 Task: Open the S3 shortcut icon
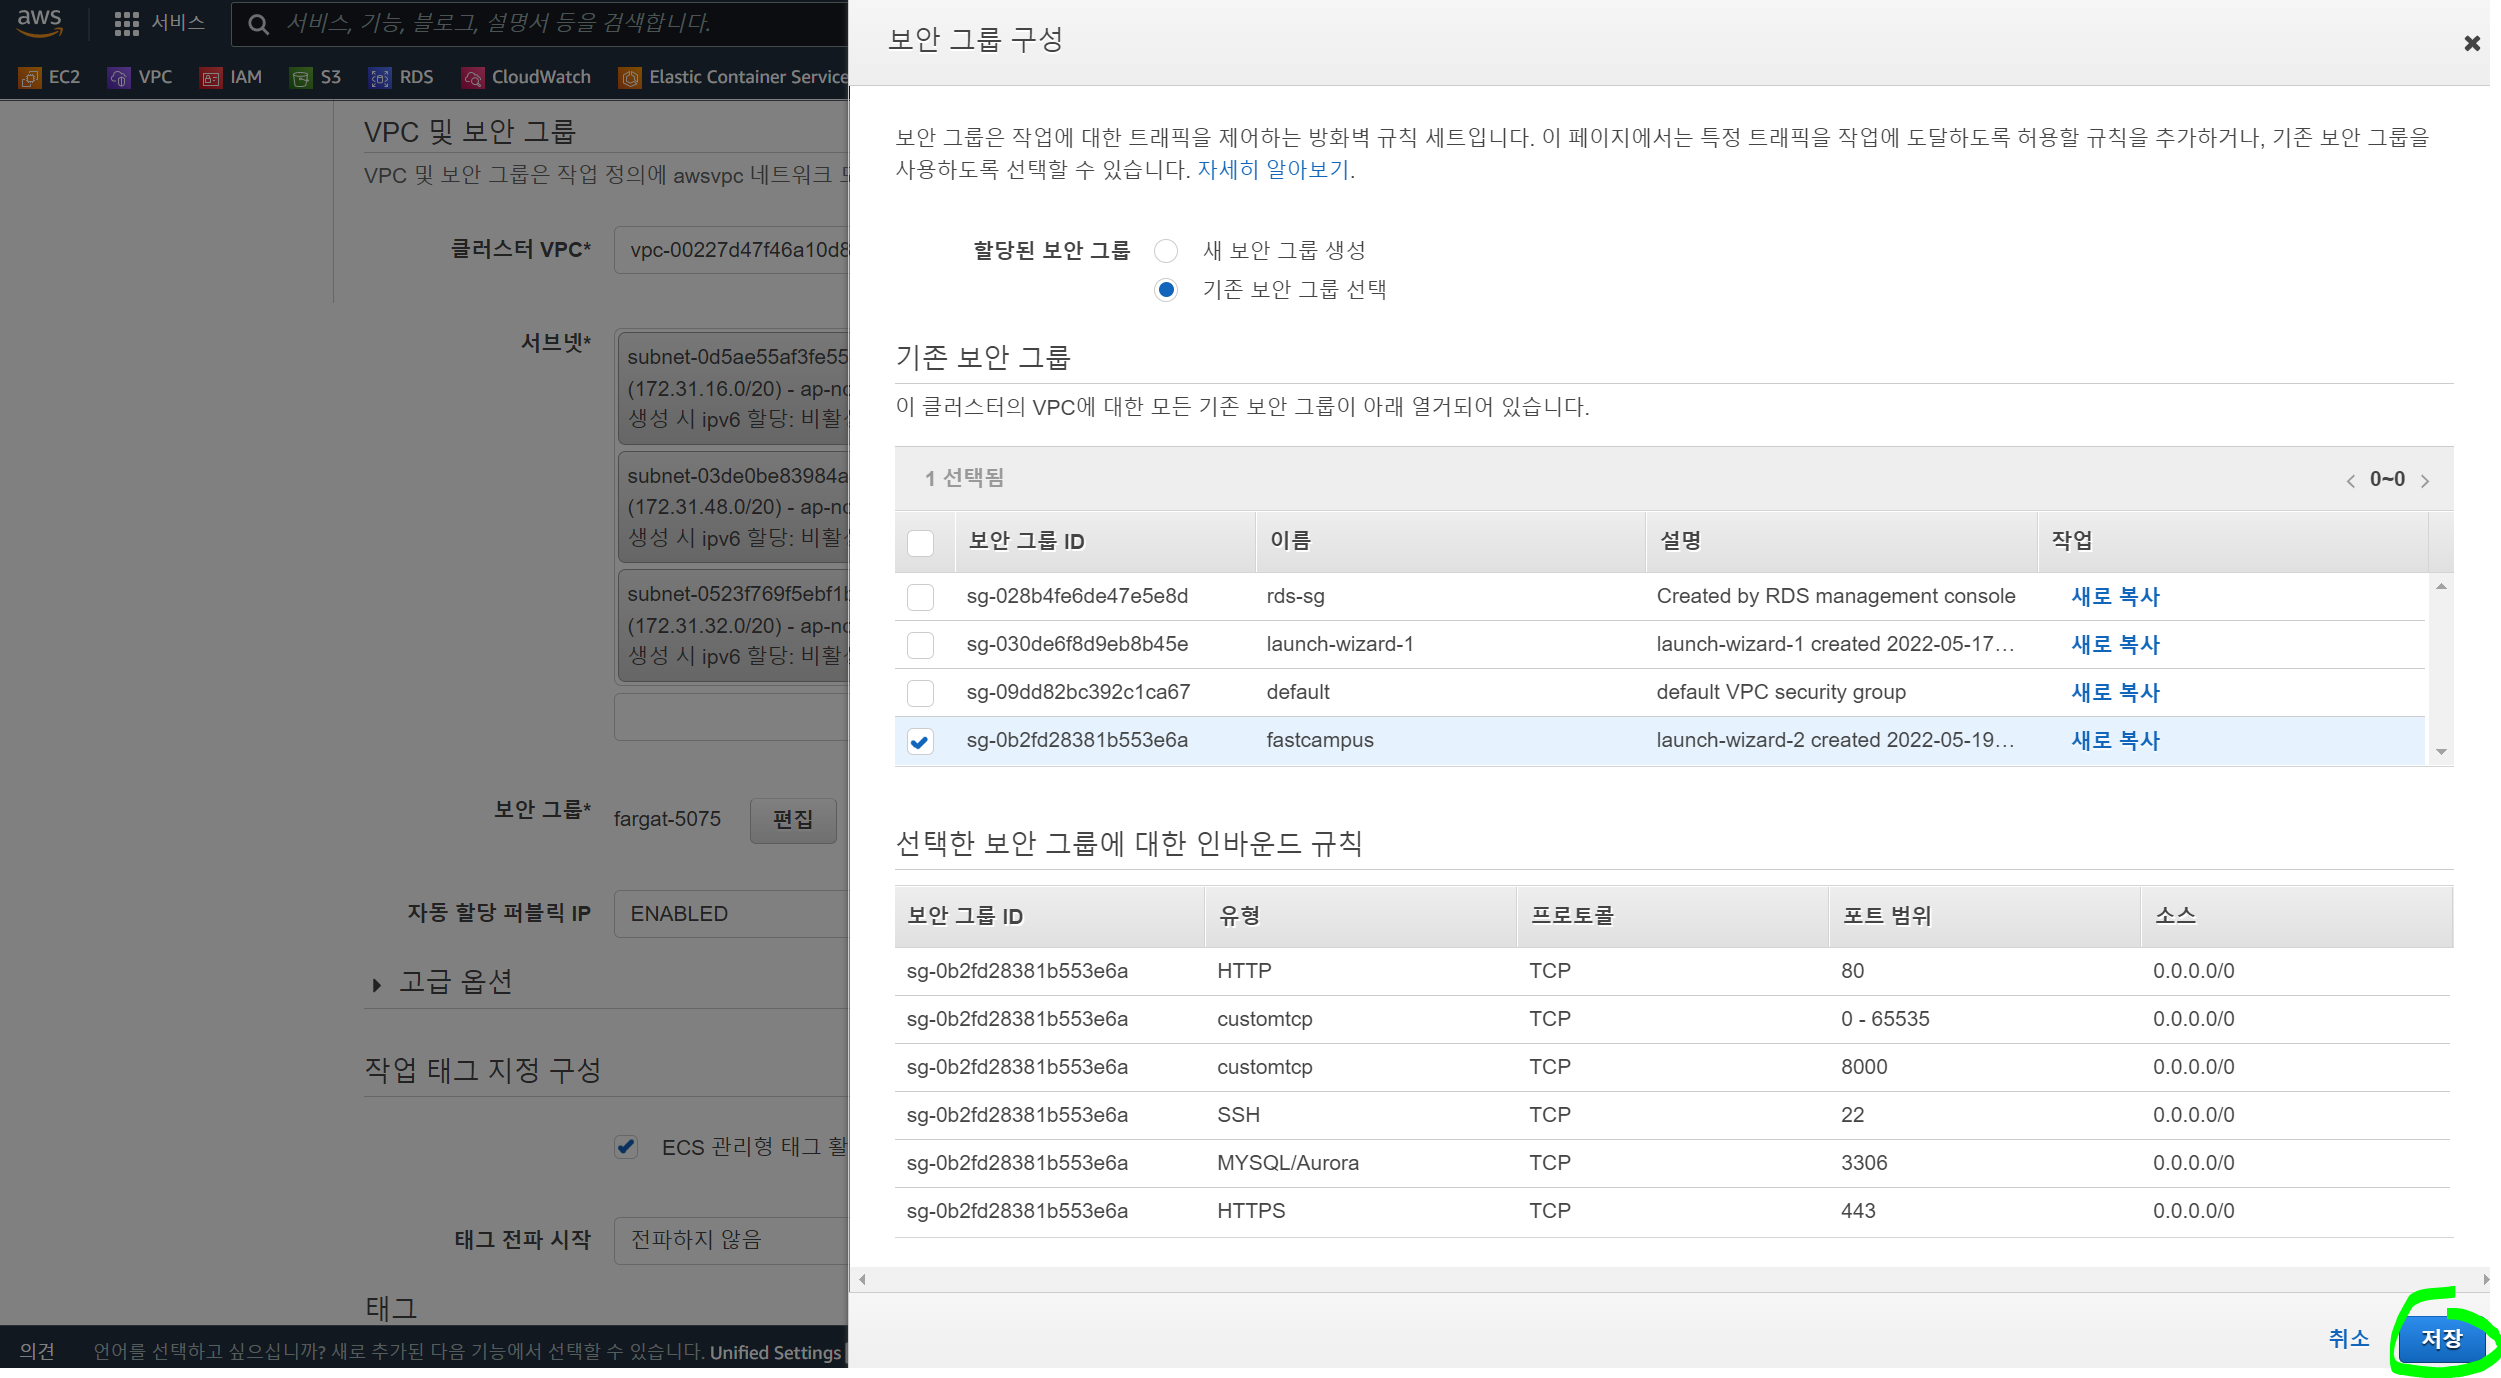point(300,78)
